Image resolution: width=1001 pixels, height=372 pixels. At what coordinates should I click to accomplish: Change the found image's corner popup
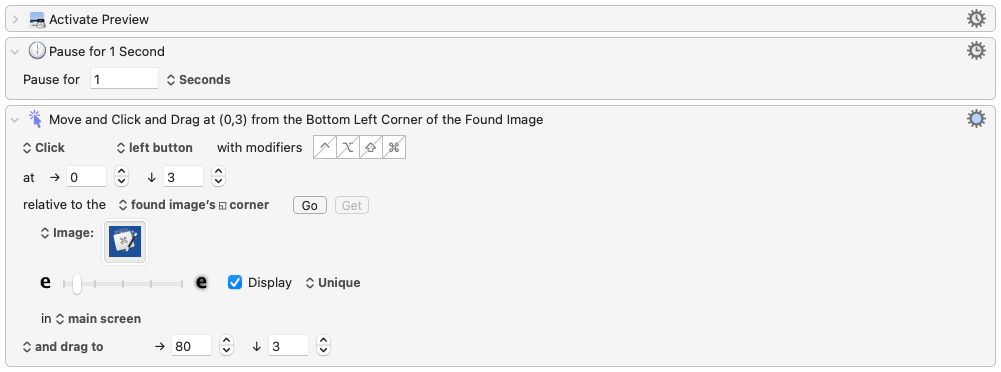tap(194, 205)
